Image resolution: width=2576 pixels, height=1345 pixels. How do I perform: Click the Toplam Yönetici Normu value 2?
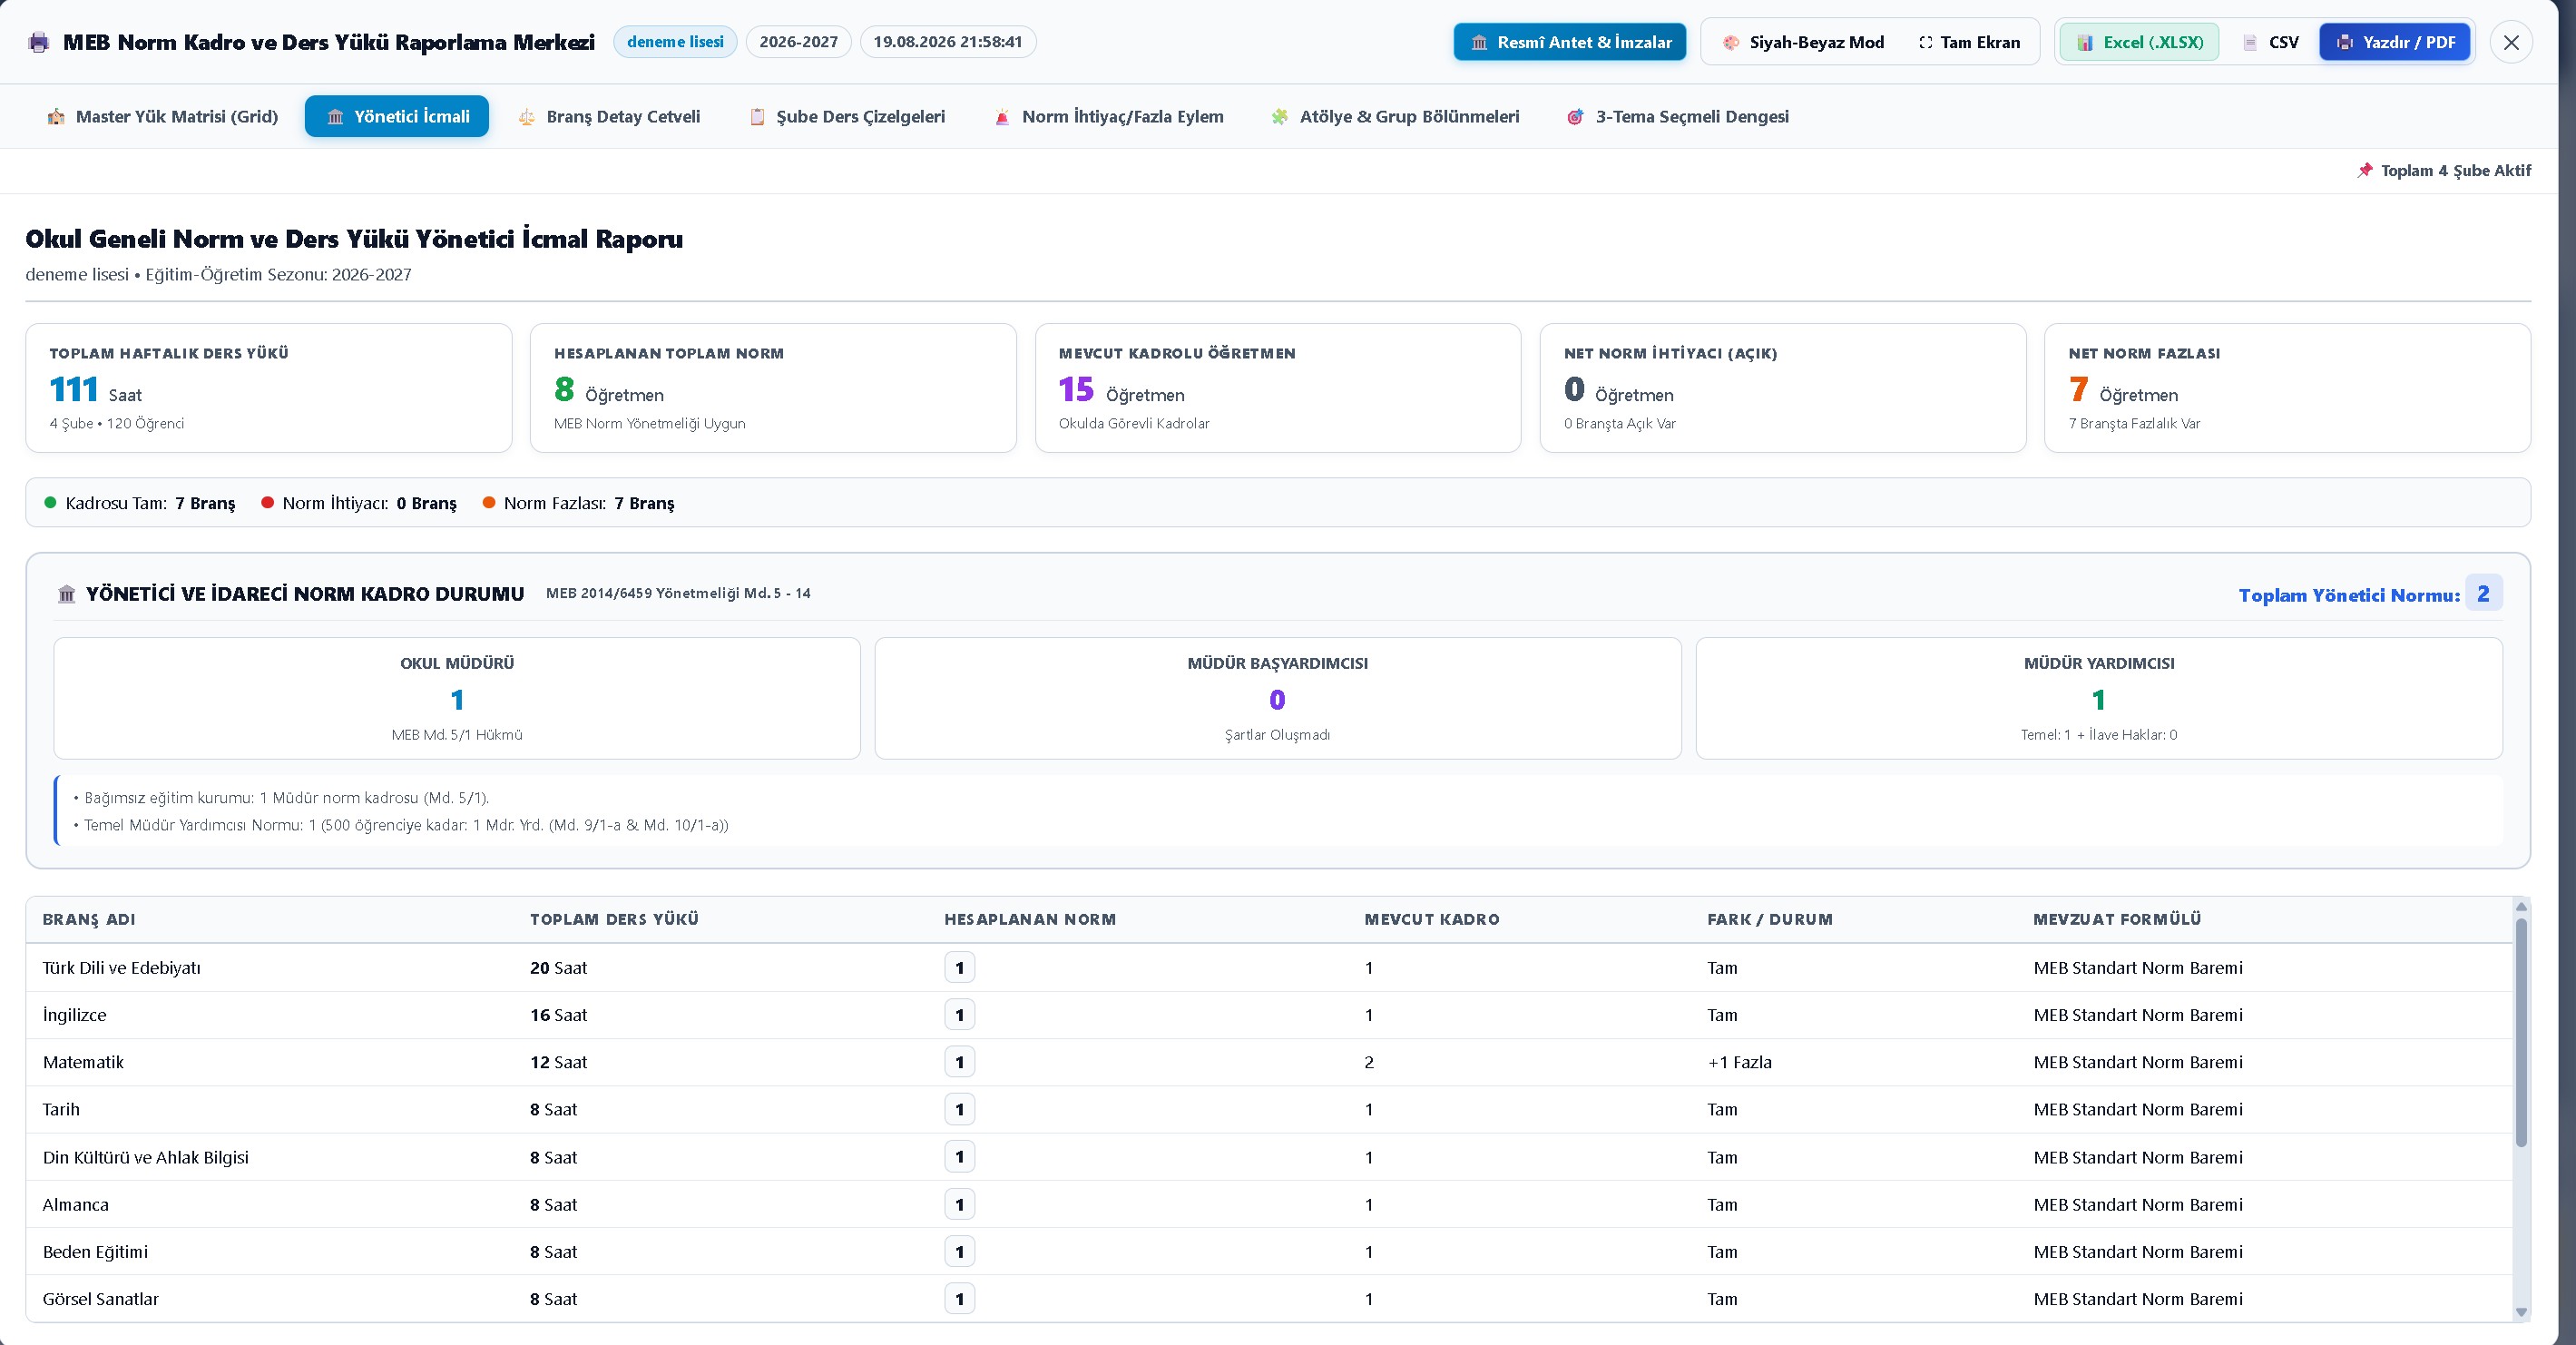2484,593
